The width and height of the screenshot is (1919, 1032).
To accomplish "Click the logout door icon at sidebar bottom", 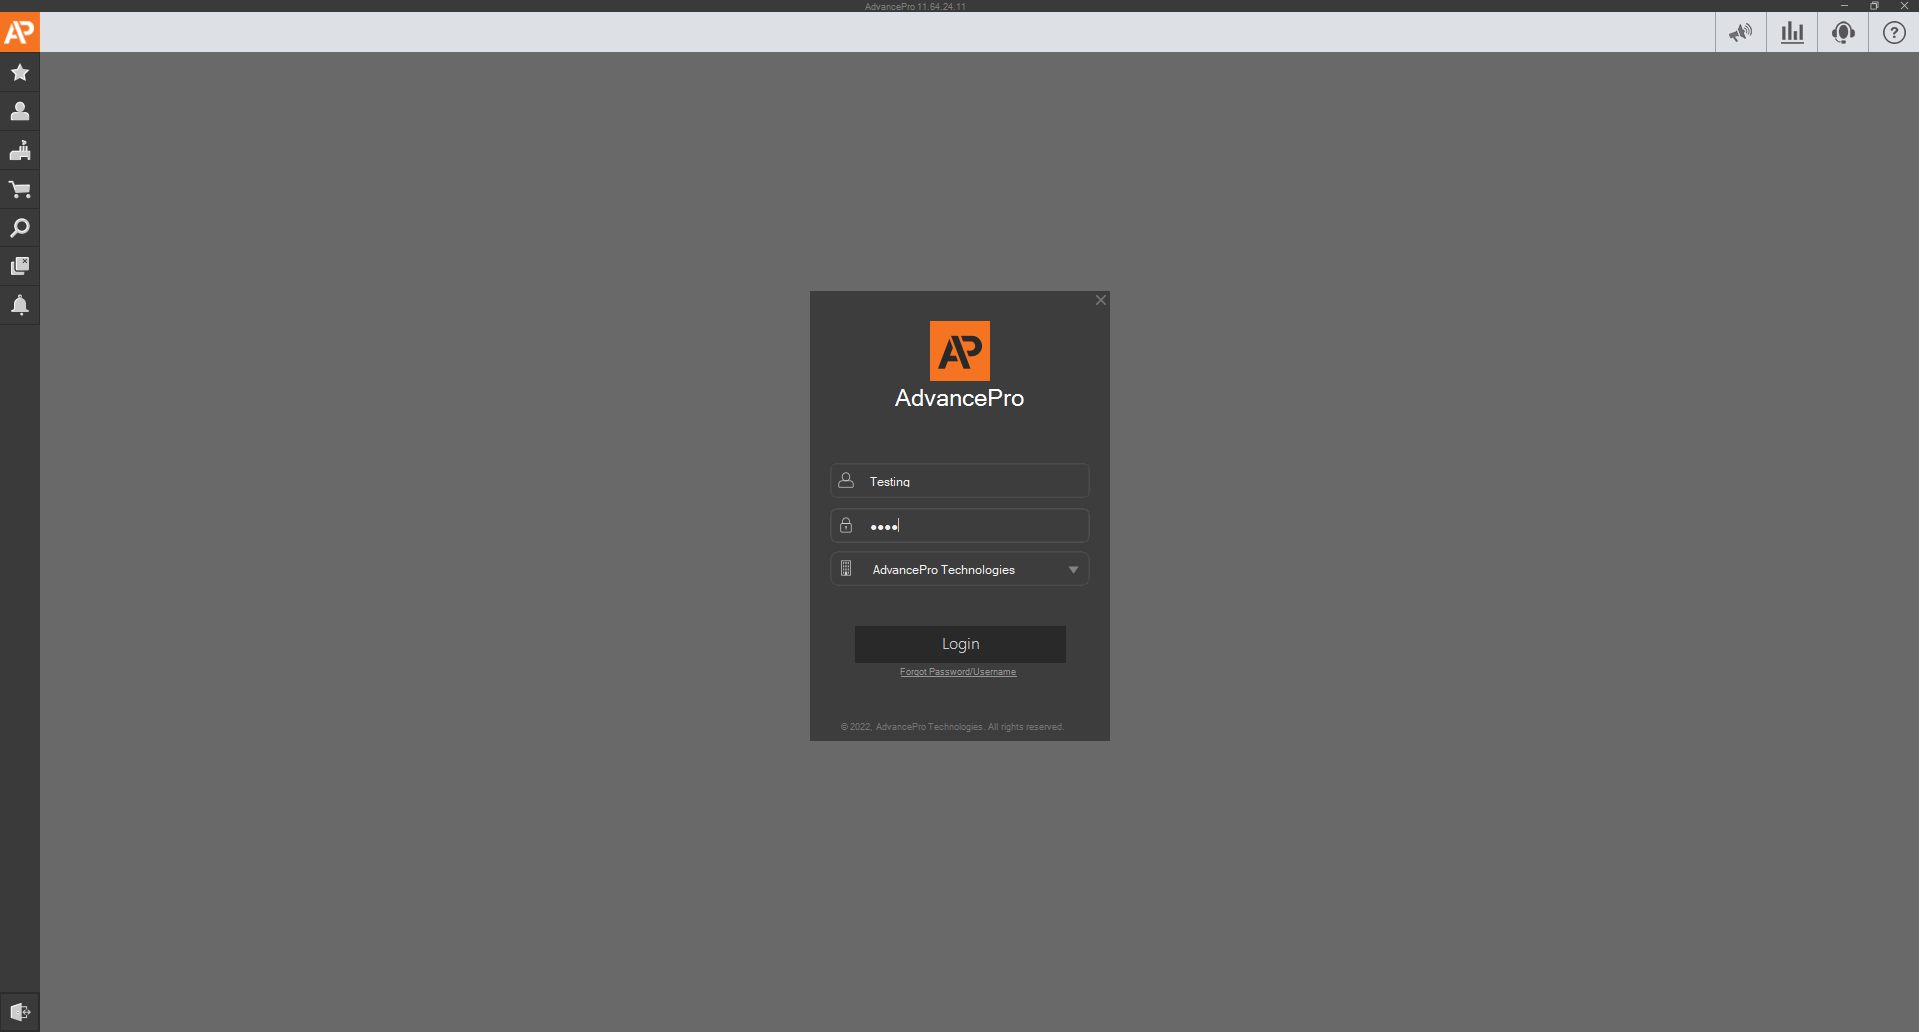I will [20, 1012].
